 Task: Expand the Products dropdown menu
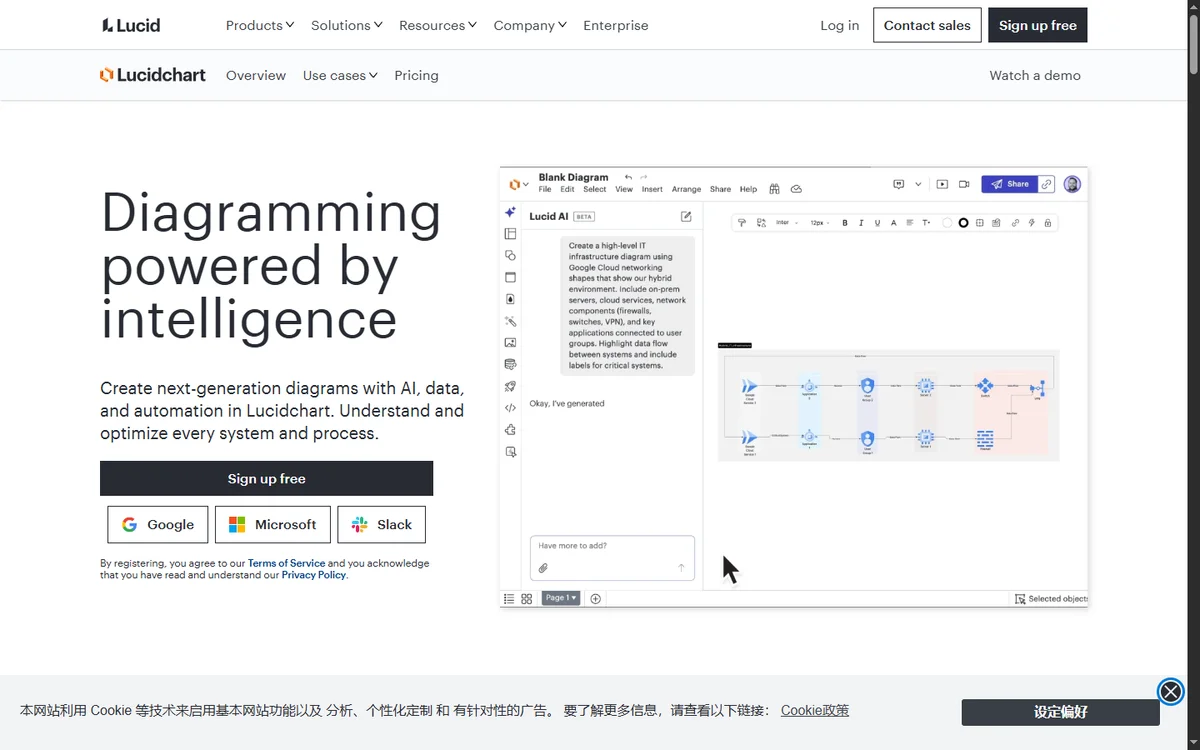click(260, 25)
